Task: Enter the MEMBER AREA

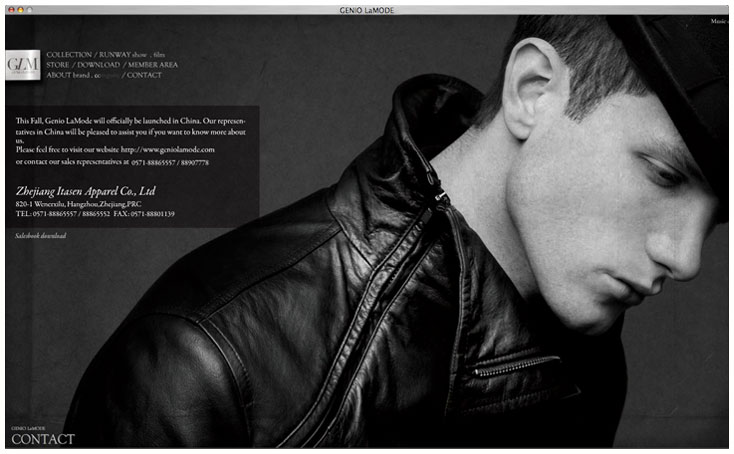Action: coord(153,65)
